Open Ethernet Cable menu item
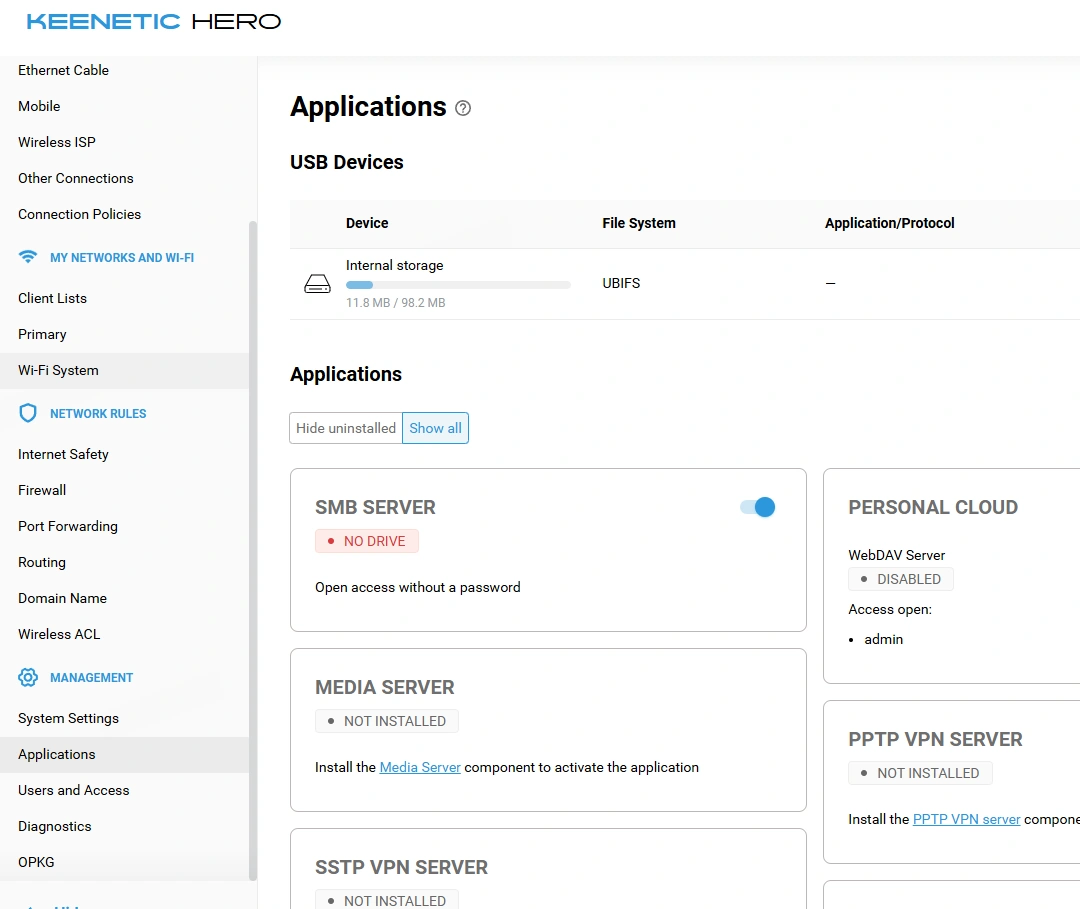 [x=63, y=70]
